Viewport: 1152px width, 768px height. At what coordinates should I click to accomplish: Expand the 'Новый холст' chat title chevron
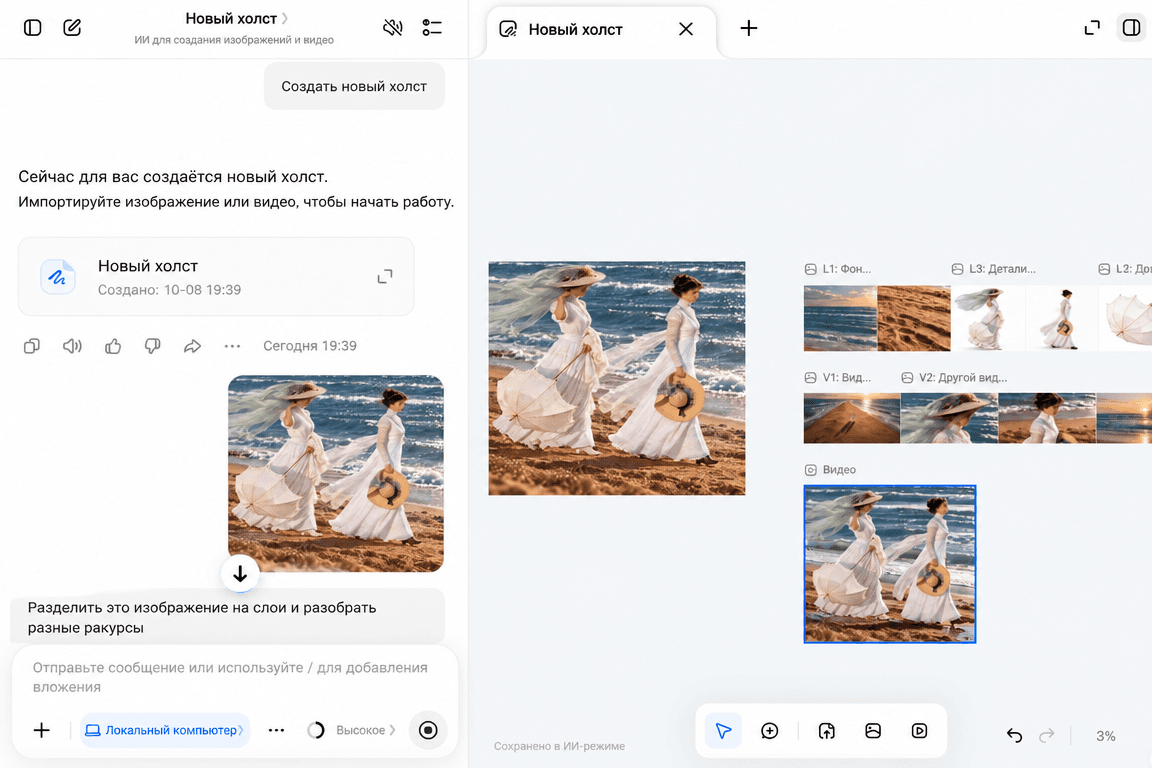(285, 18)
